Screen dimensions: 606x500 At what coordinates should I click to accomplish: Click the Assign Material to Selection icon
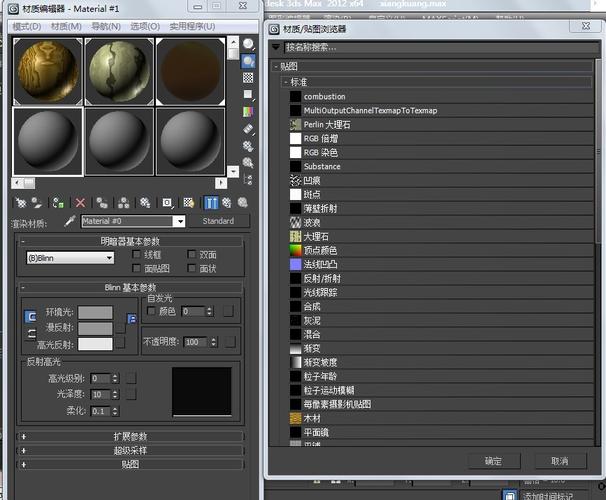[x=60, y=202]
